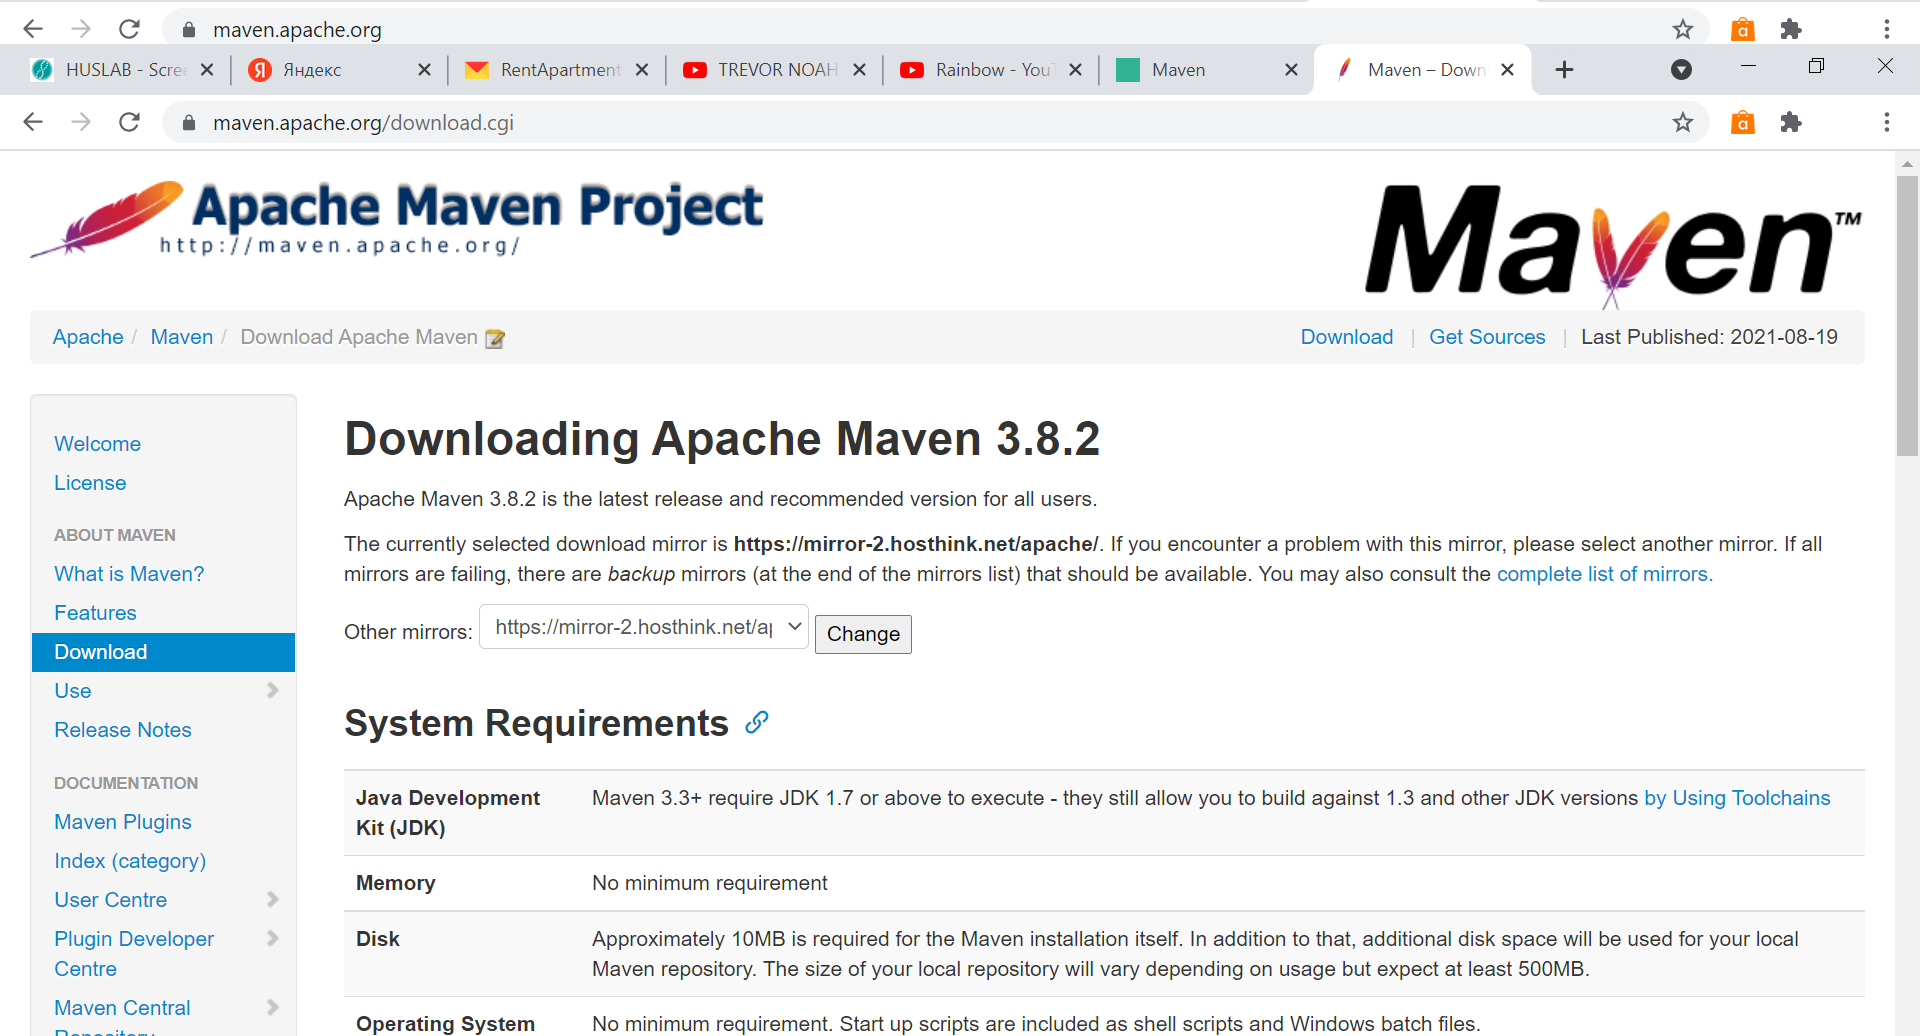Open a new tab with the plus button
This screenshot has height=1036, width=1929.
(x=1565, y=69)
